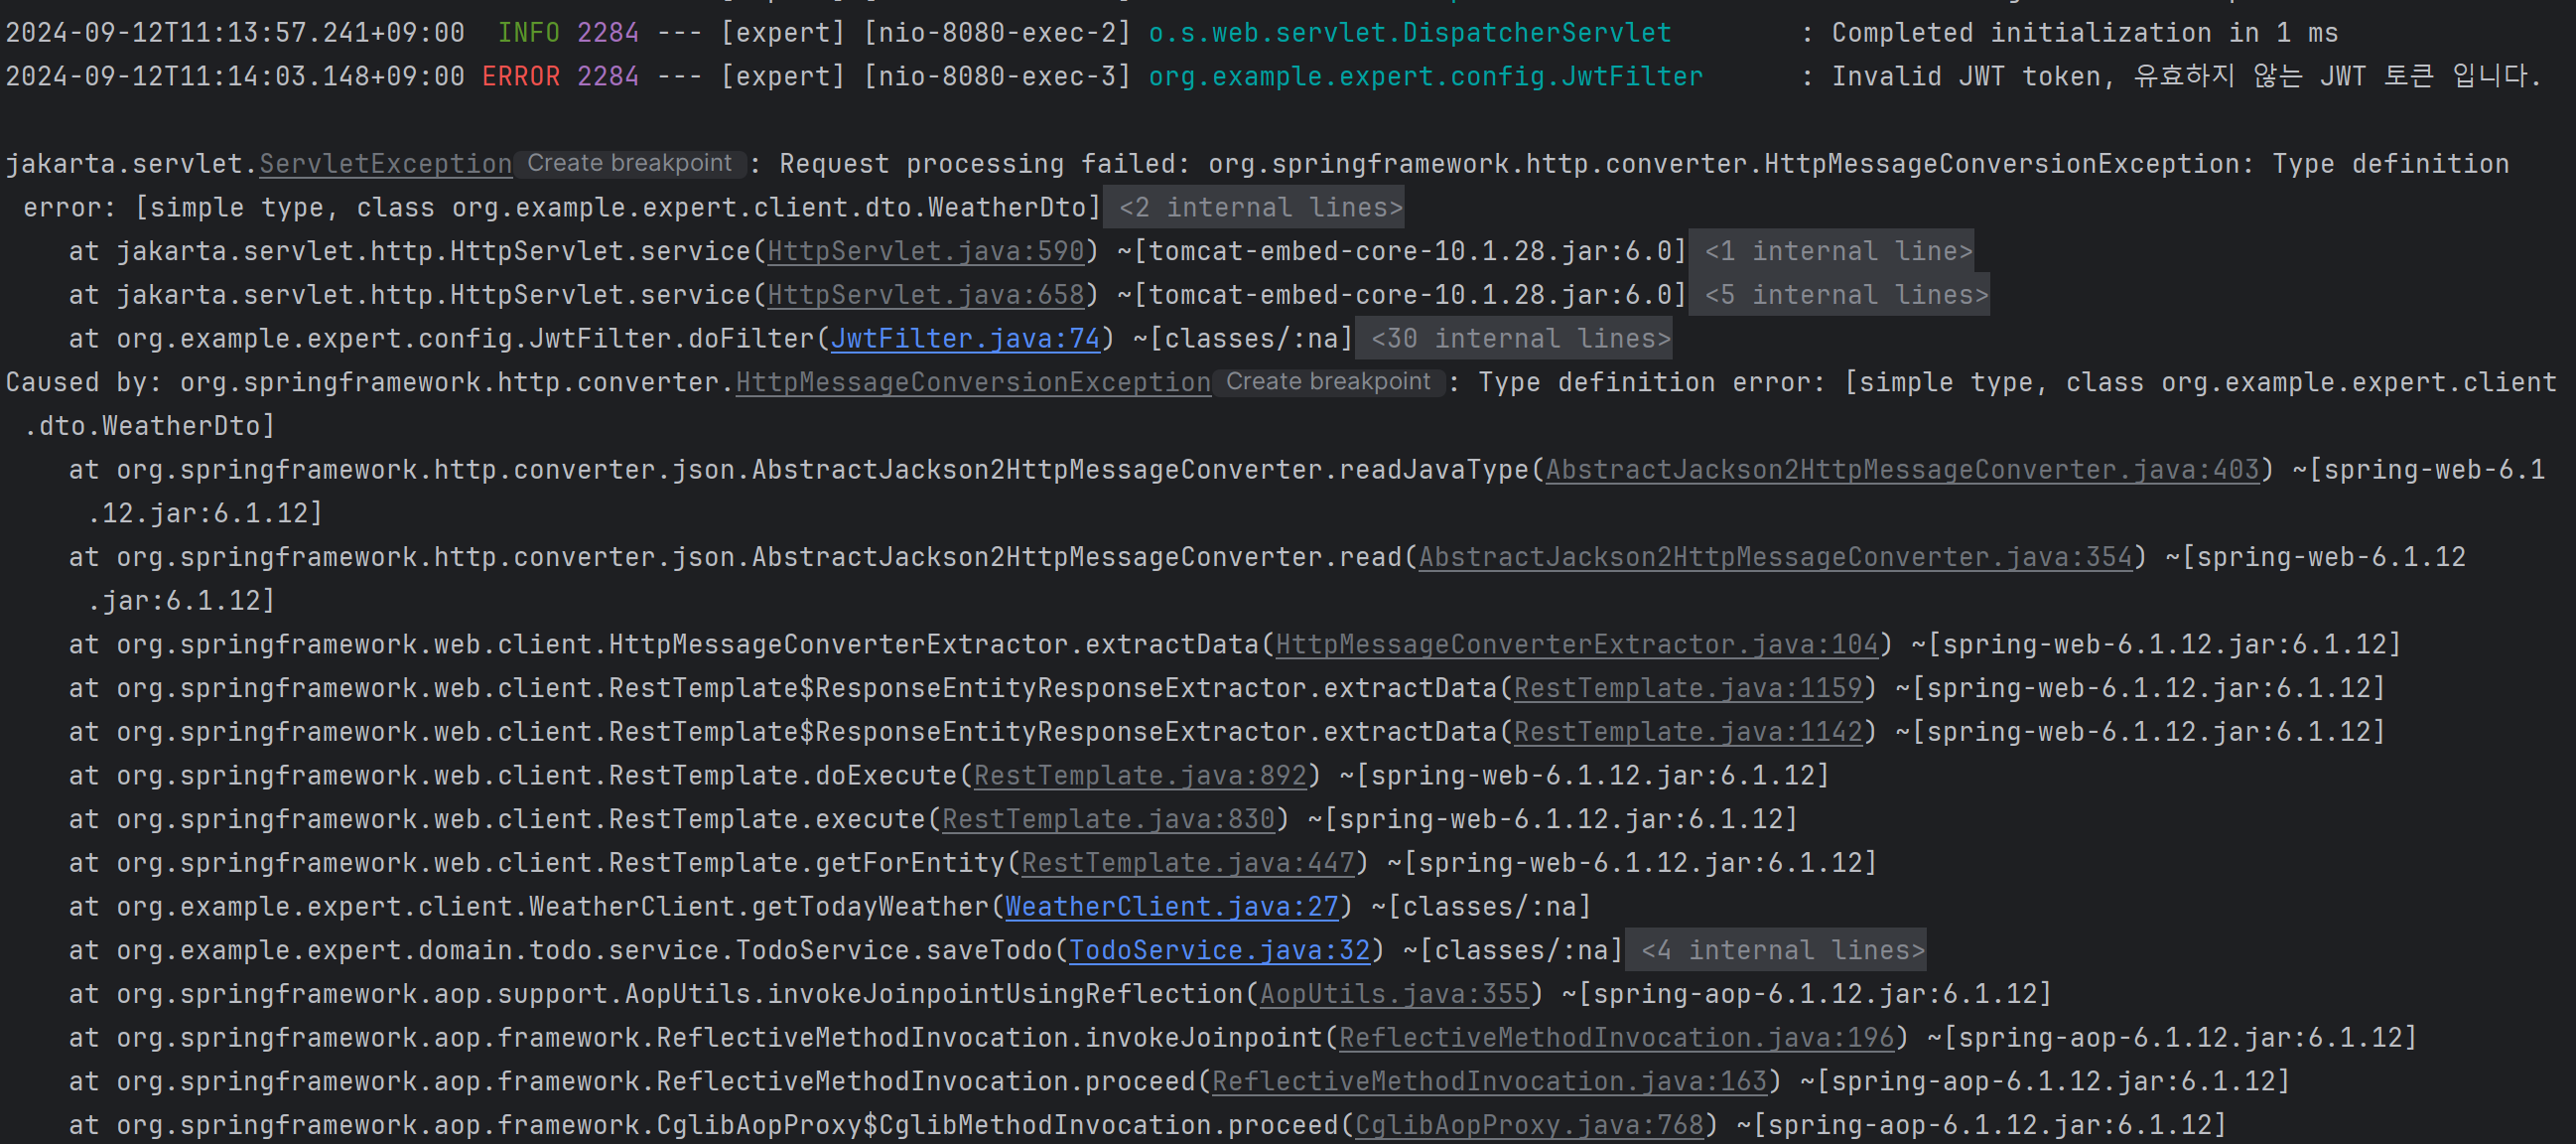Open HttpServlet.java:590 link
Image resolution: width=2576 pixels, height=1144 pixels.
(x=925, y=251)
